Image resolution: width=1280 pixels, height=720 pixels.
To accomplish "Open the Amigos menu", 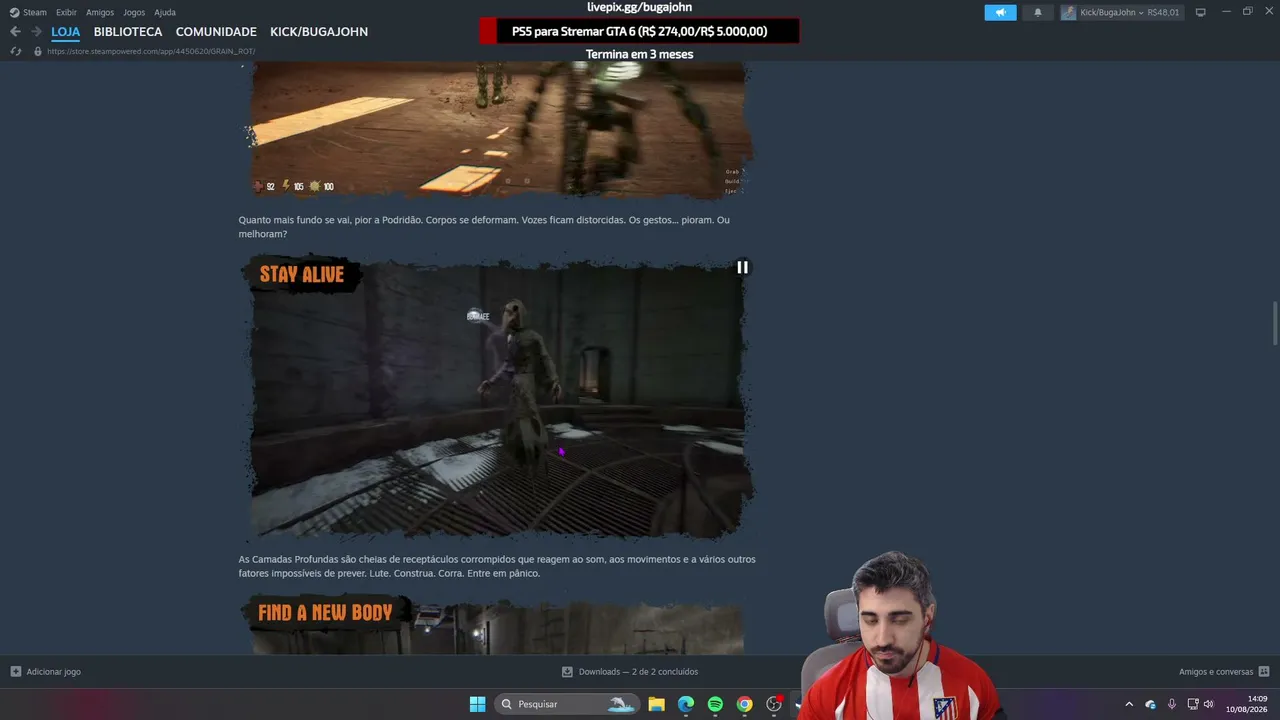I will (x=100, y=12).
